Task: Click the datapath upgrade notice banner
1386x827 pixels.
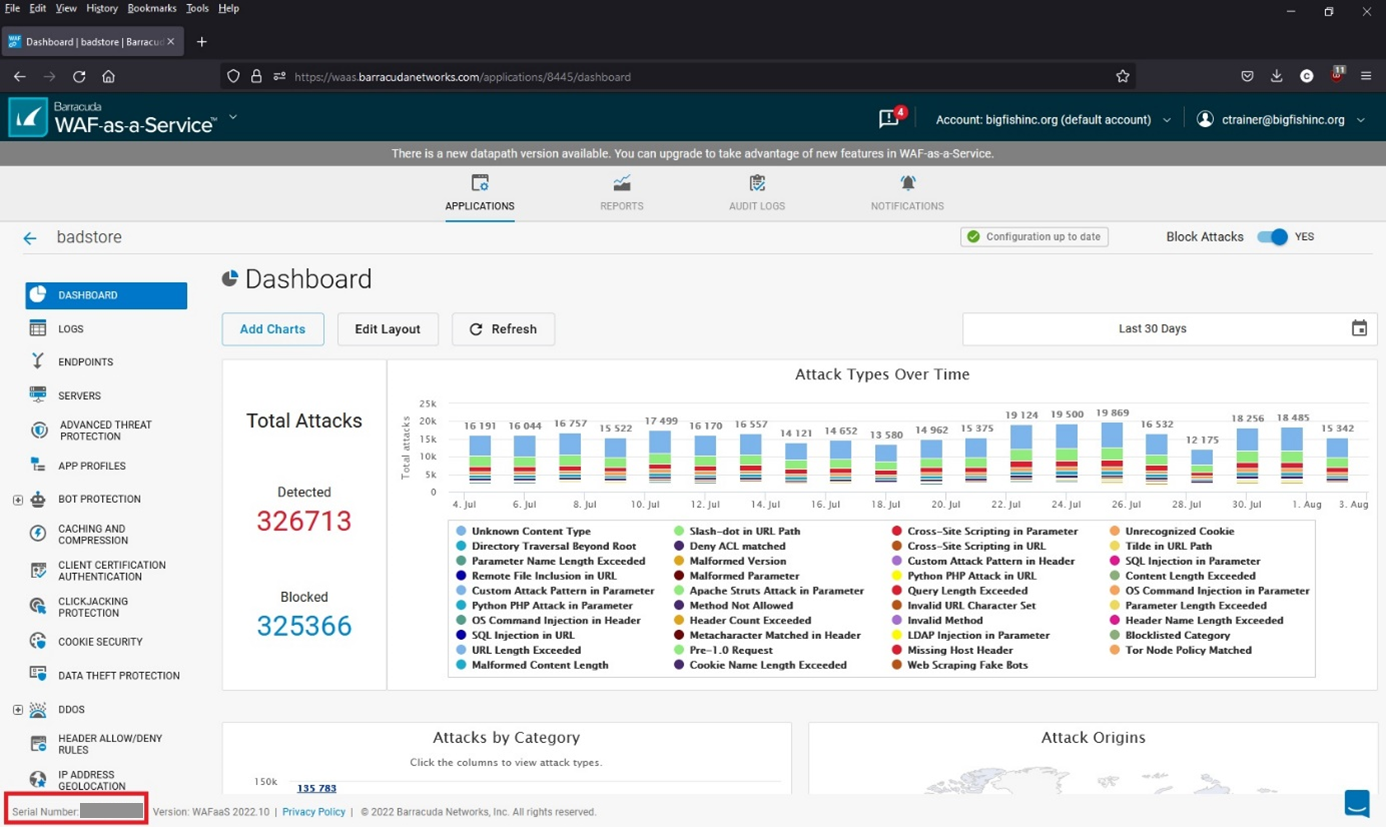Action: [x=693, y=154]
